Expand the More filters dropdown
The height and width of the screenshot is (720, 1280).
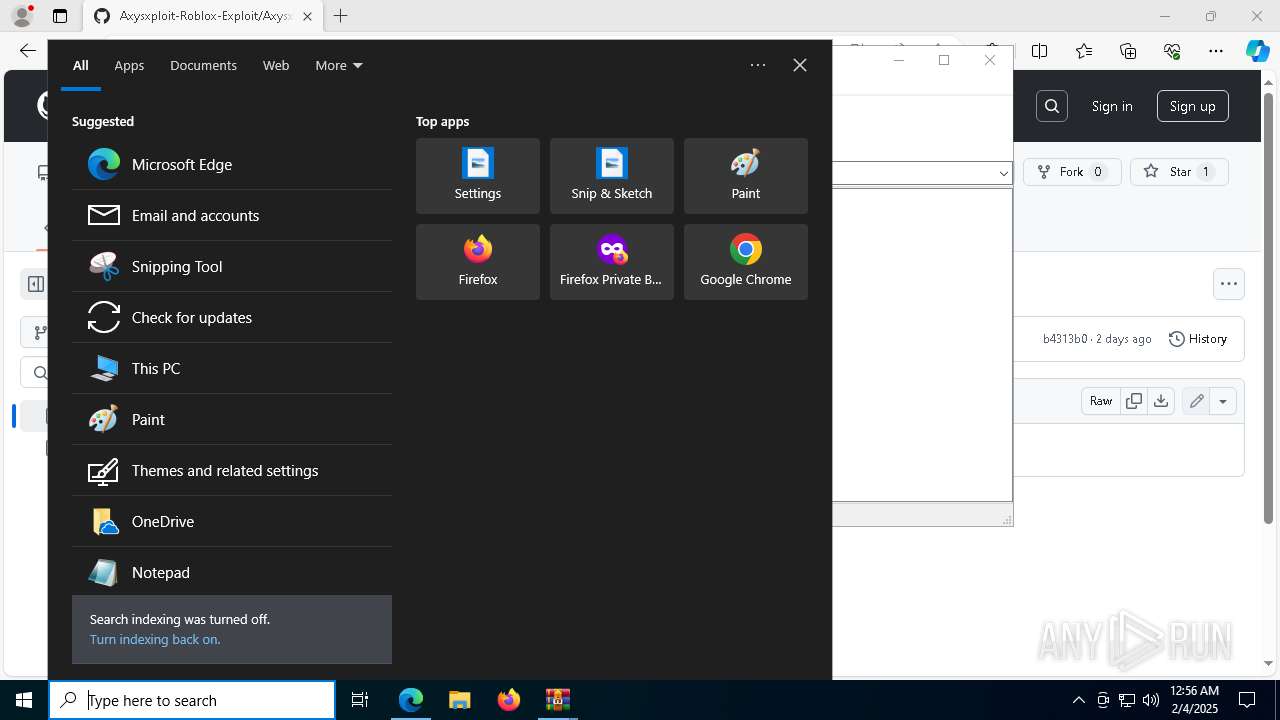click(x=338, y=65)
